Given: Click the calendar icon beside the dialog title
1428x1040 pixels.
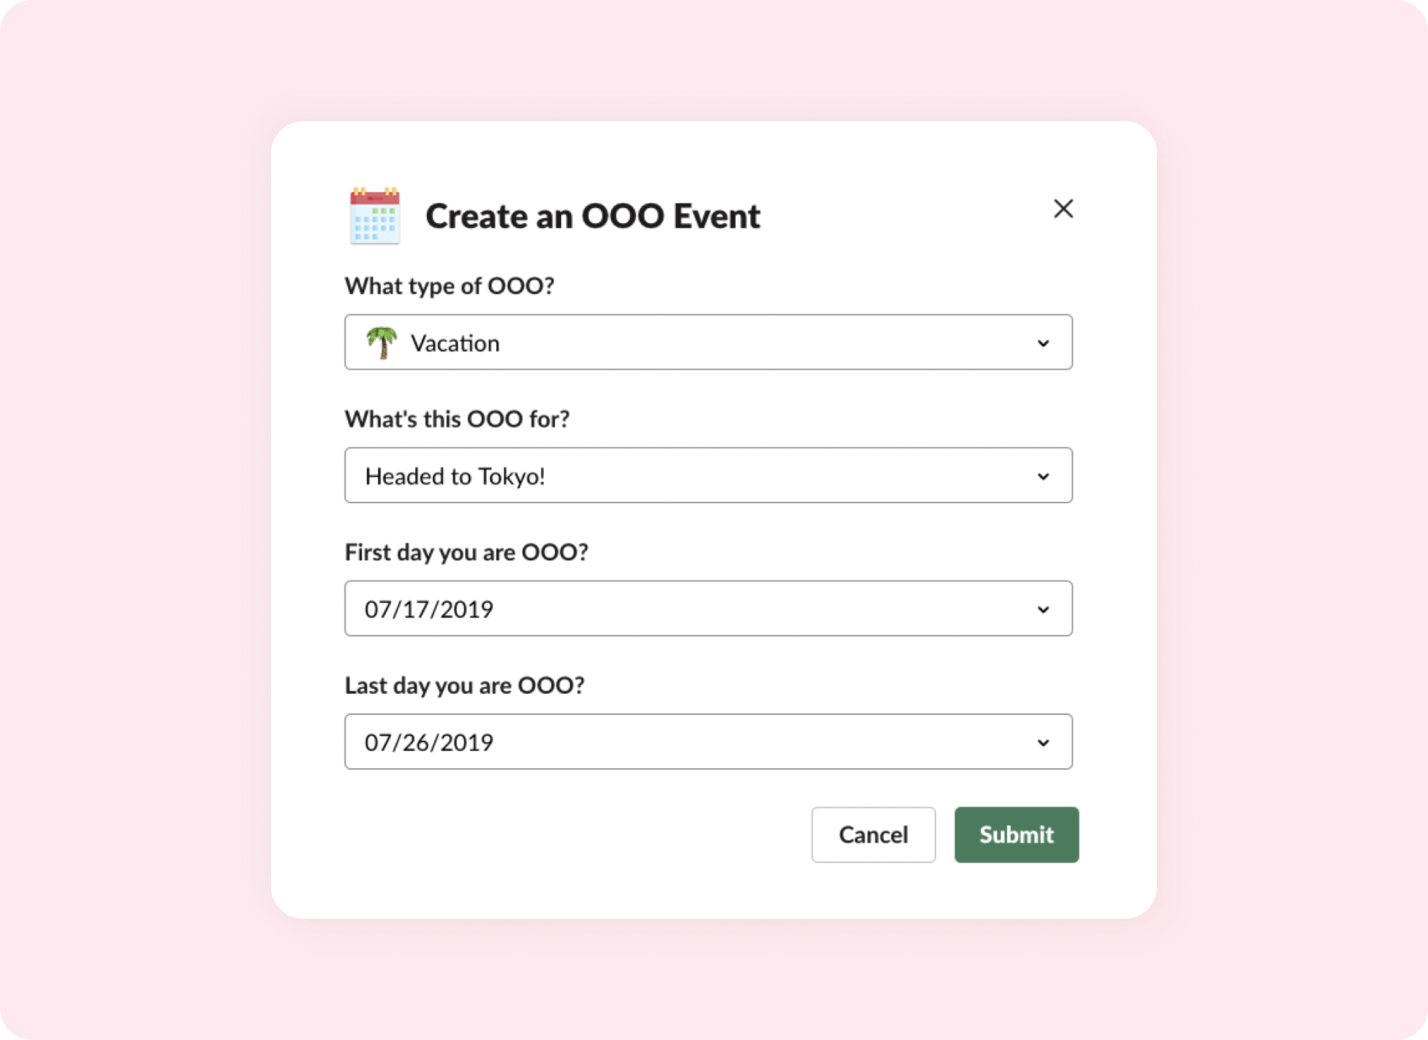Looking at the screenshot, I should 375,216.
